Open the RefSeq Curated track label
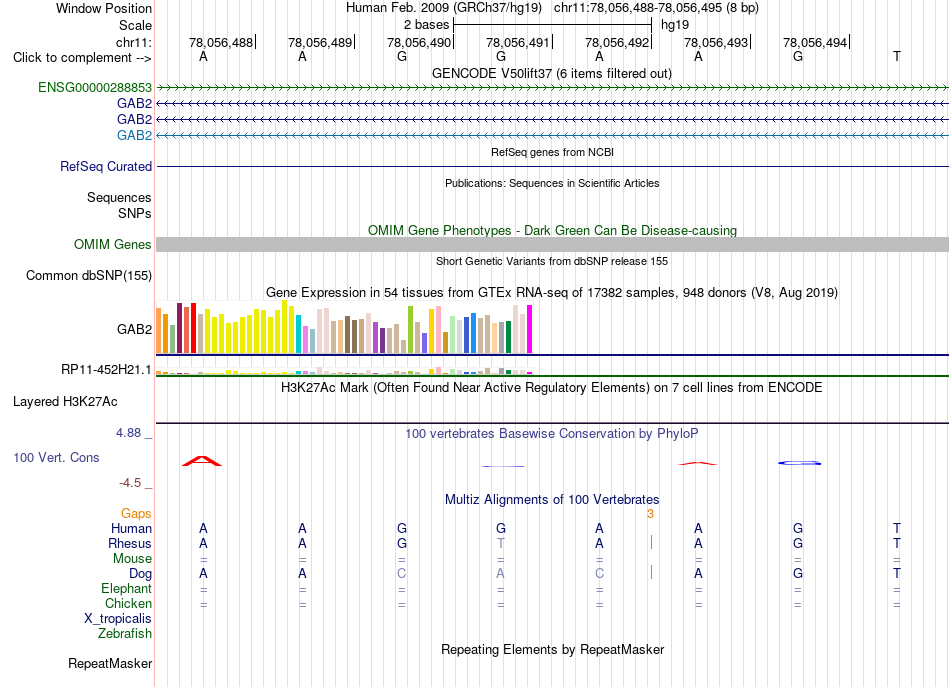Image resolution: width=950 pixels, height=687 pixels. [x=106, y=166]
